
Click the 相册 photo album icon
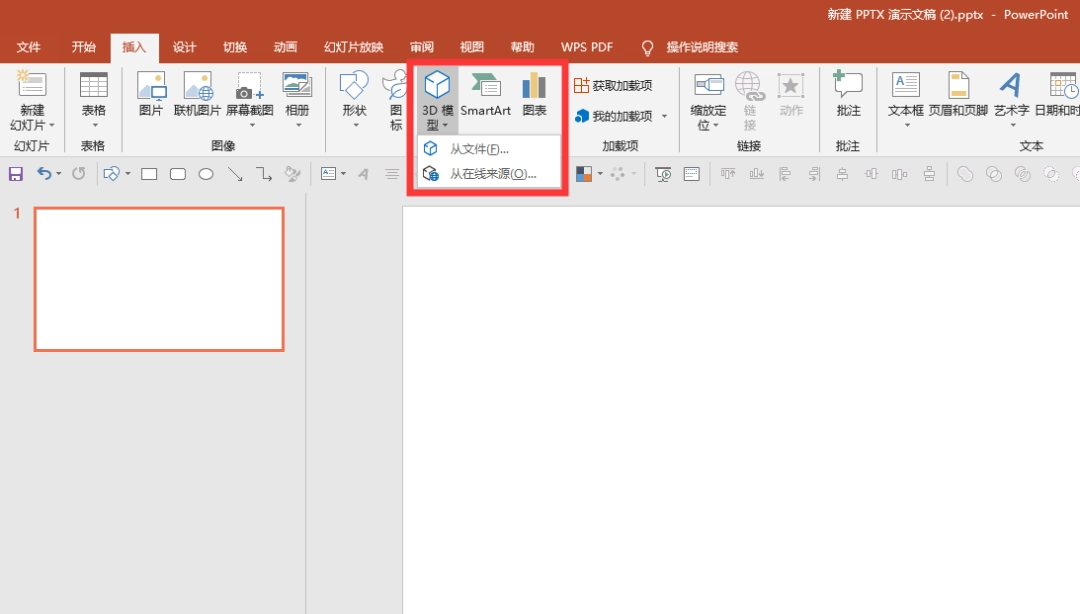297,97
